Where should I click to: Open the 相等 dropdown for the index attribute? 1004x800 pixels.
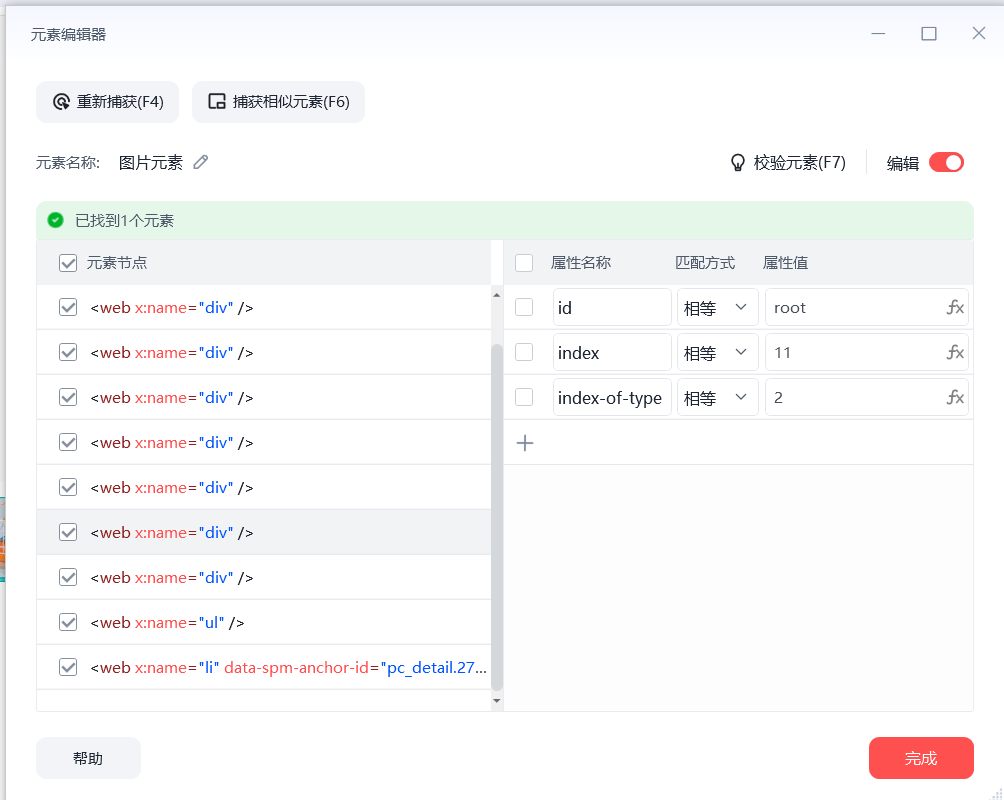click(717, 353)
